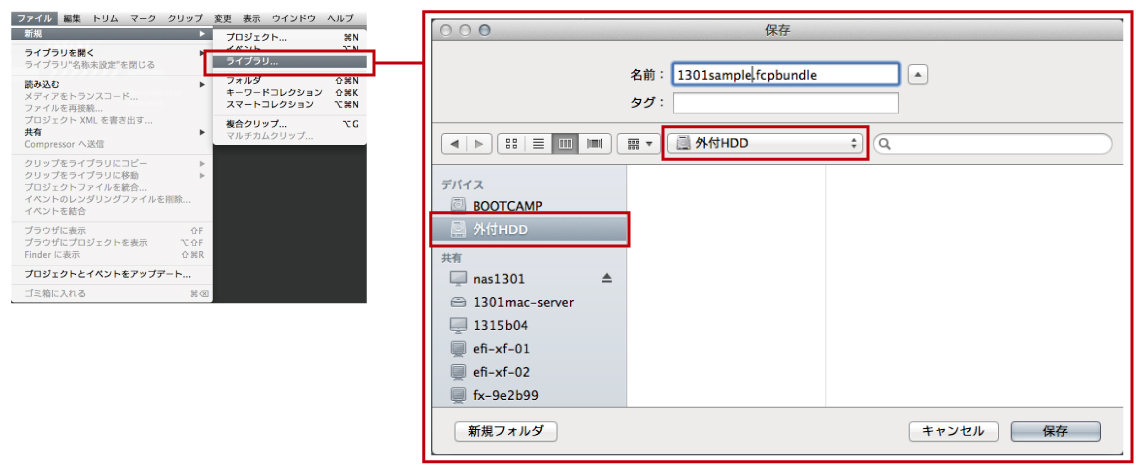The image size is (1145, 473).
Task: Open 1301mac-server shared location
Action: (x=523, y=302)
